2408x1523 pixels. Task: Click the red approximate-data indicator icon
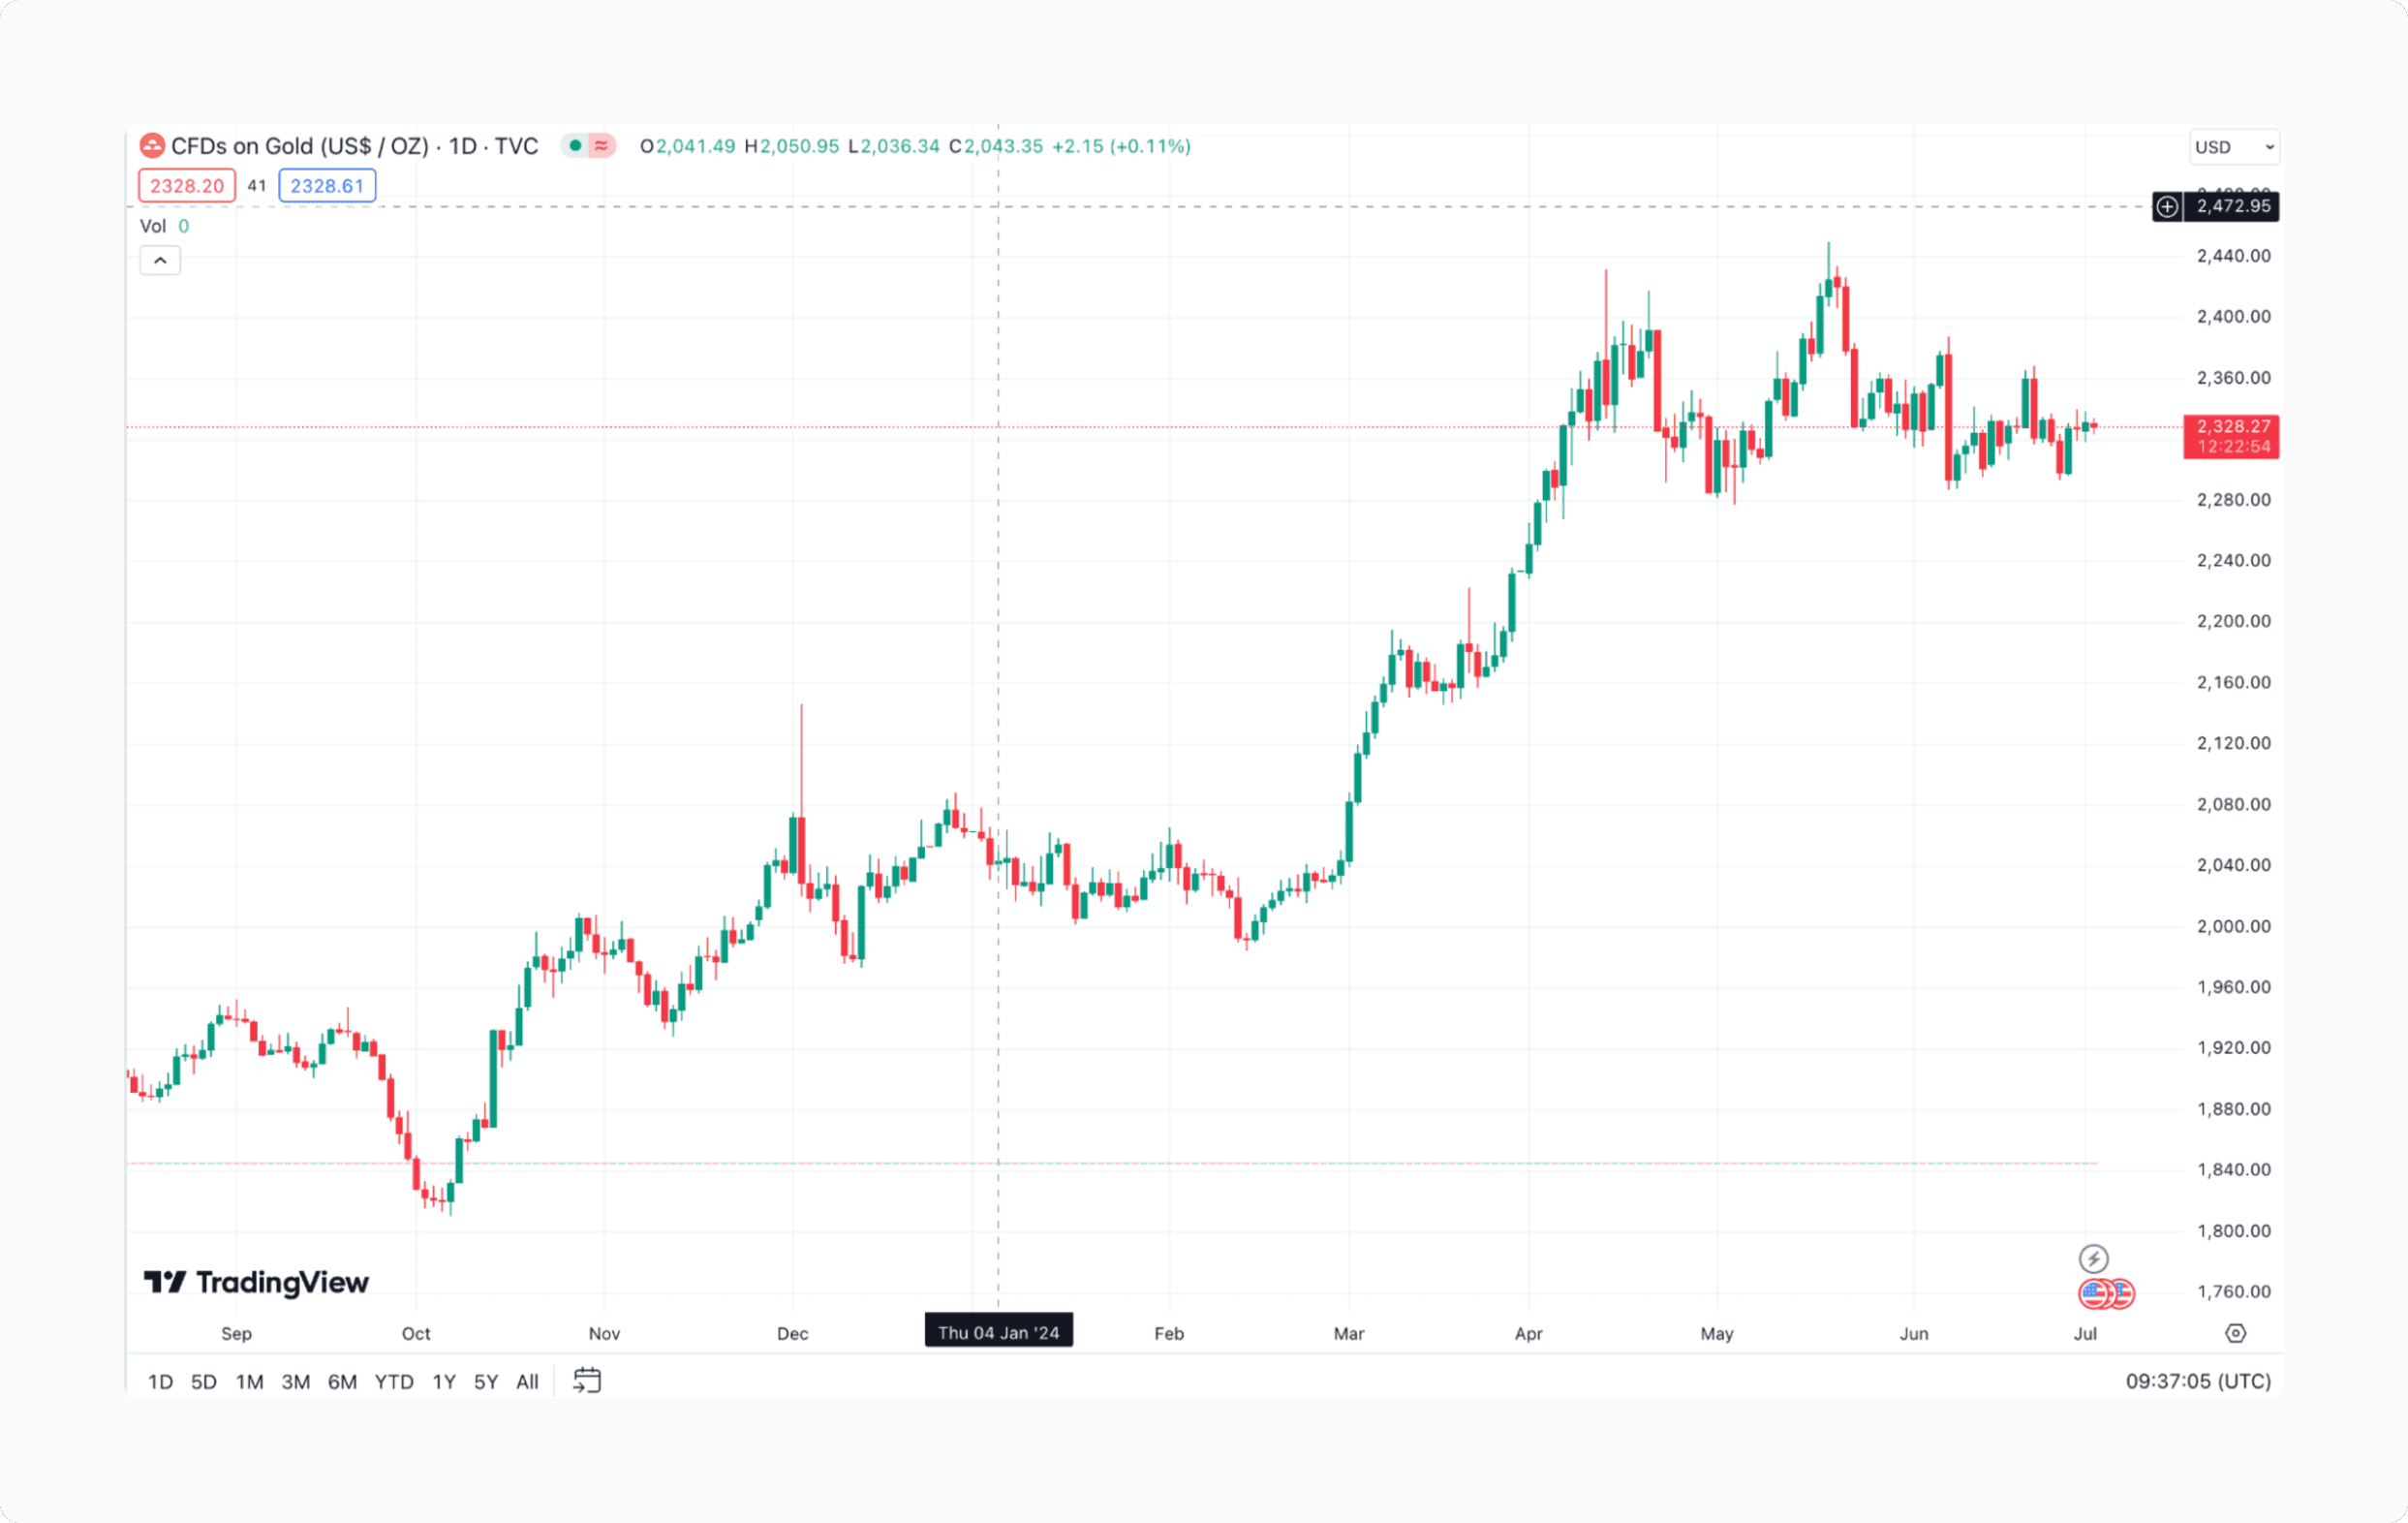tap(601, 146)
